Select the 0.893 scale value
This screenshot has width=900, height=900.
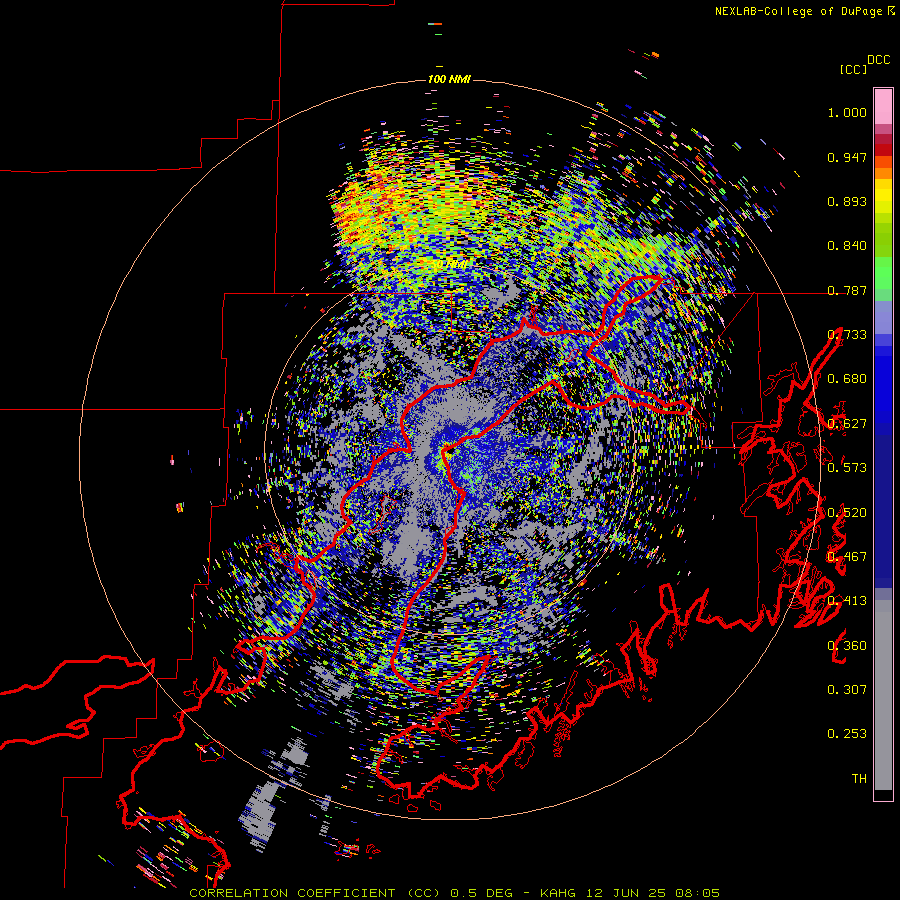coord(847,201)
